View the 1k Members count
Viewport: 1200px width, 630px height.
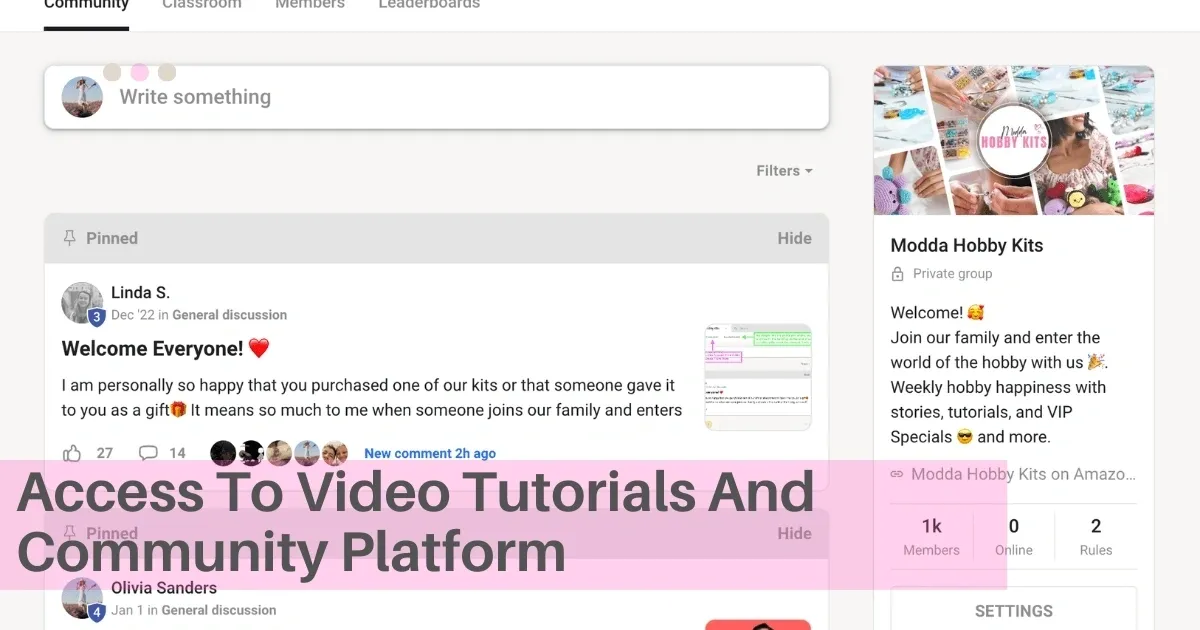[931, 536]
